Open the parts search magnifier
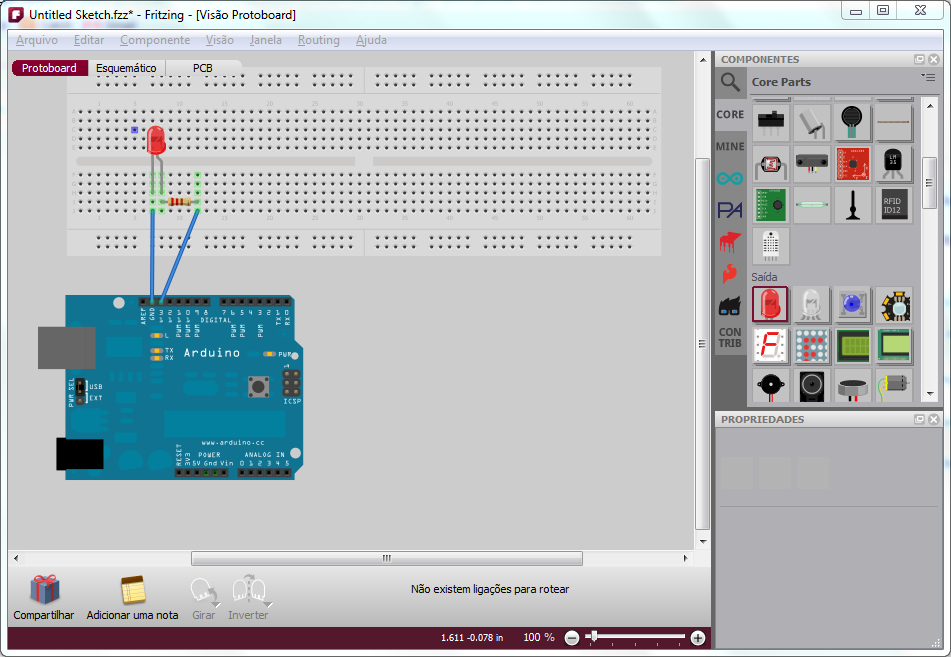 [x=730, y=82]
